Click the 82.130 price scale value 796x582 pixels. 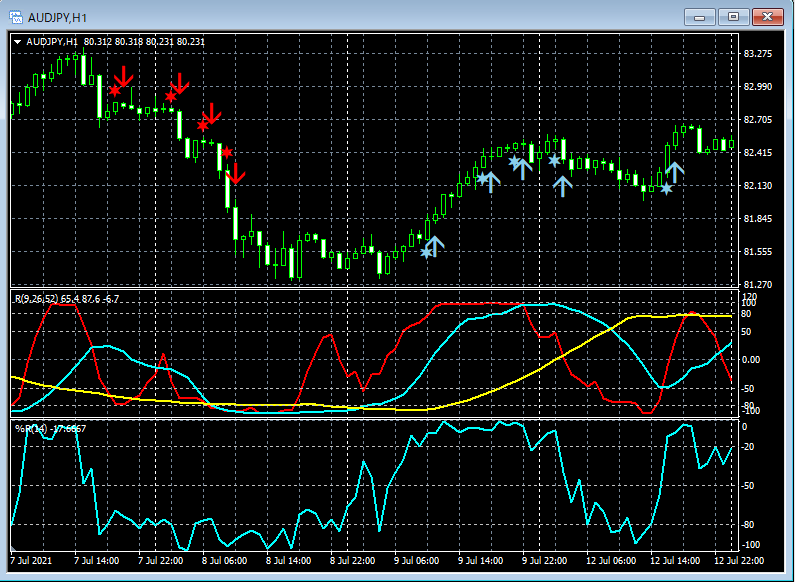pyautogui.click(x=757, y=186)
